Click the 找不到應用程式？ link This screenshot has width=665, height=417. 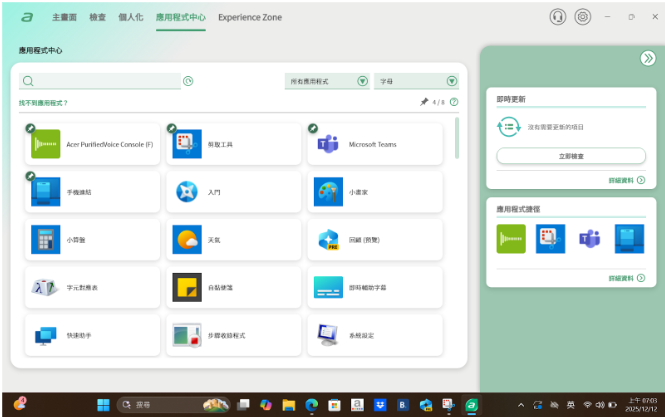pyautogui.click(x=43, y=102)
